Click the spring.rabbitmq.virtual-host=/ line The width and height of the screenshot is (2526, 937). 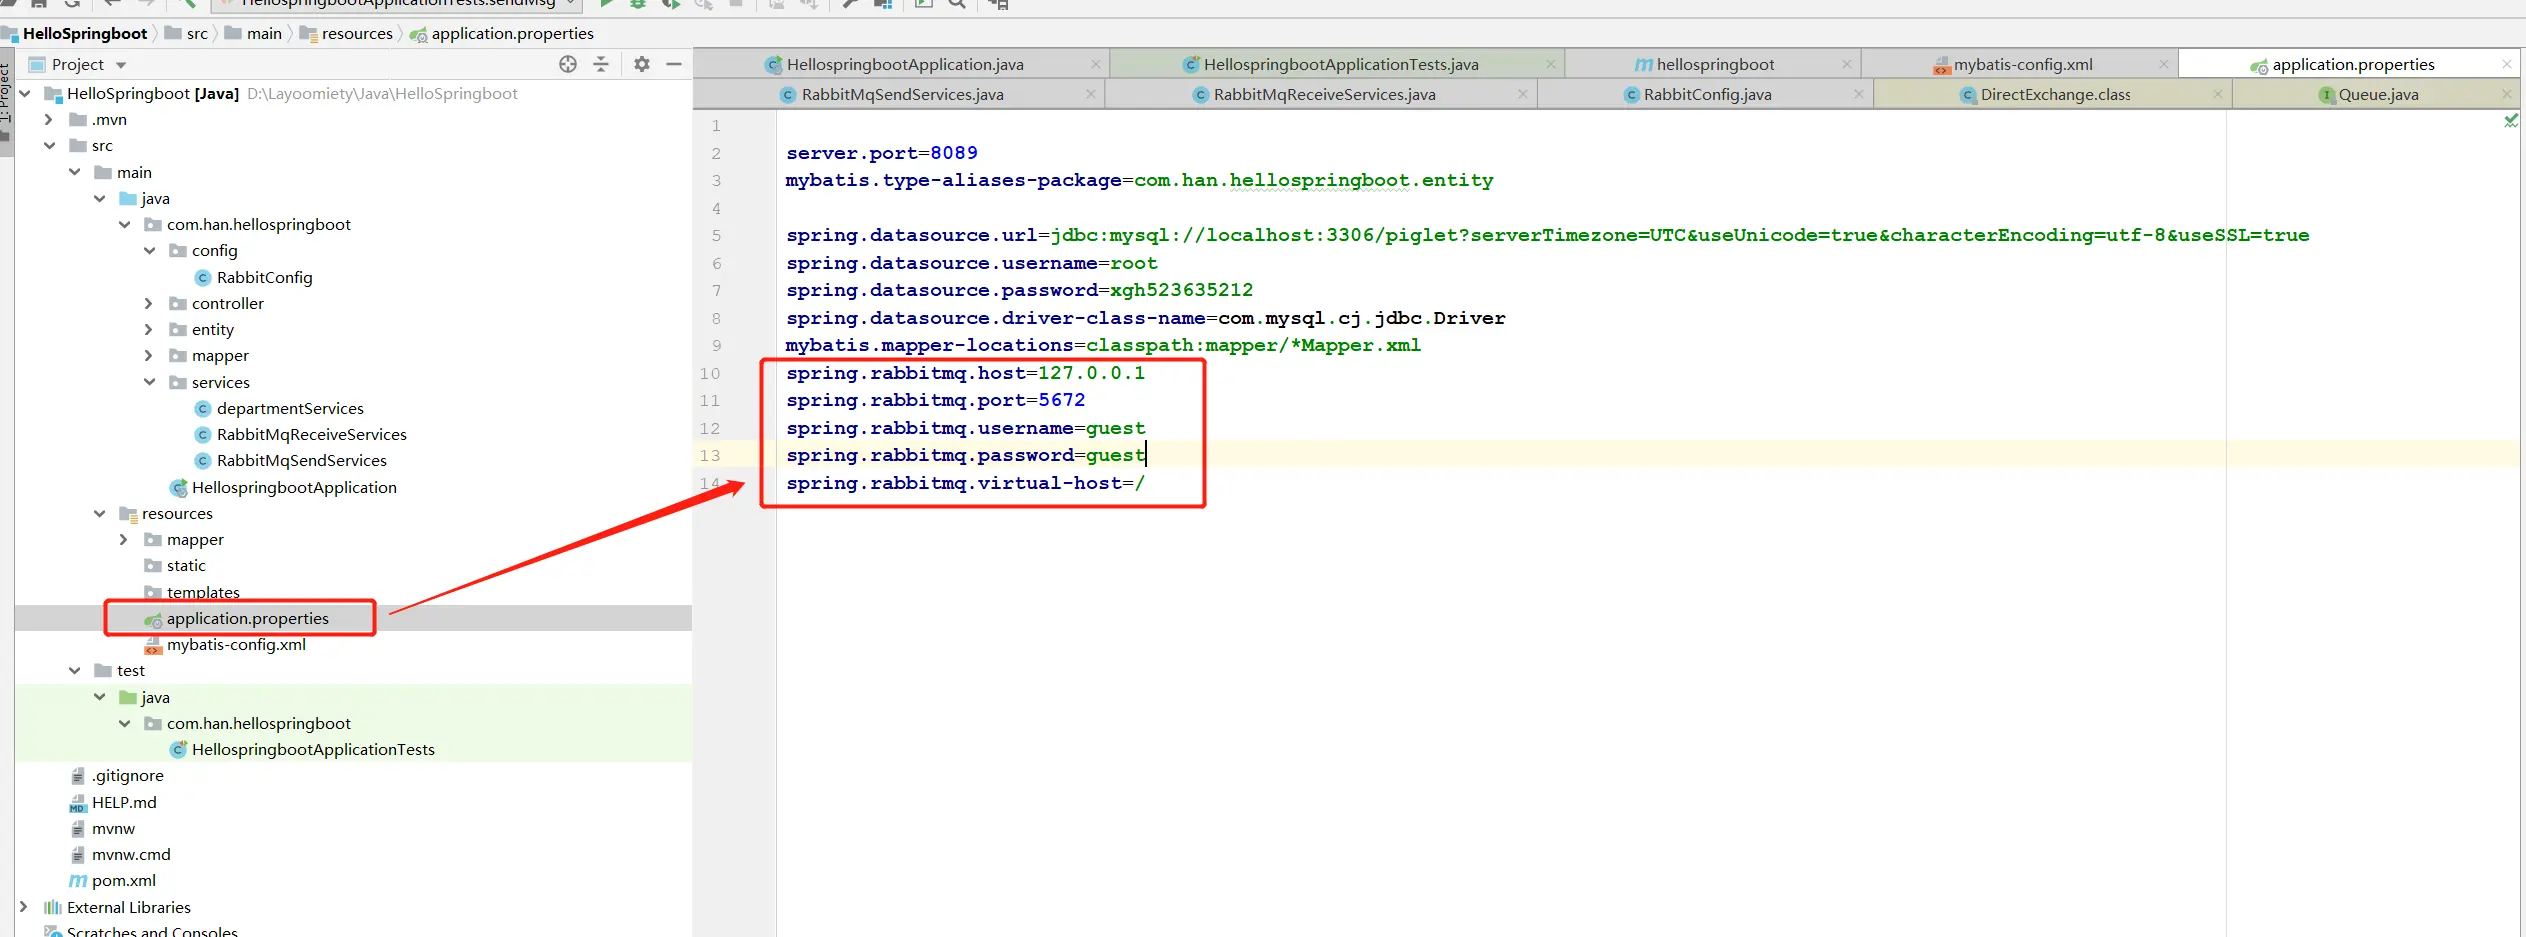click(x=966, y=483)
